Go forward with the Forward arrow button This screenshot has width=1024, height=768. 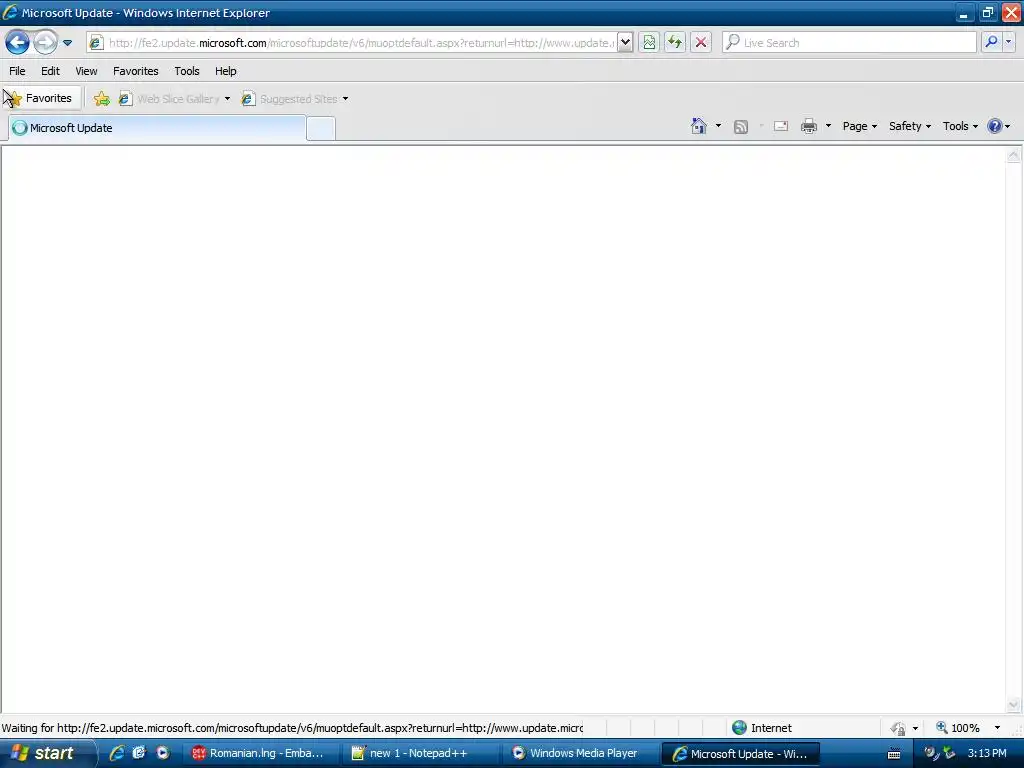tap(45, 43)
